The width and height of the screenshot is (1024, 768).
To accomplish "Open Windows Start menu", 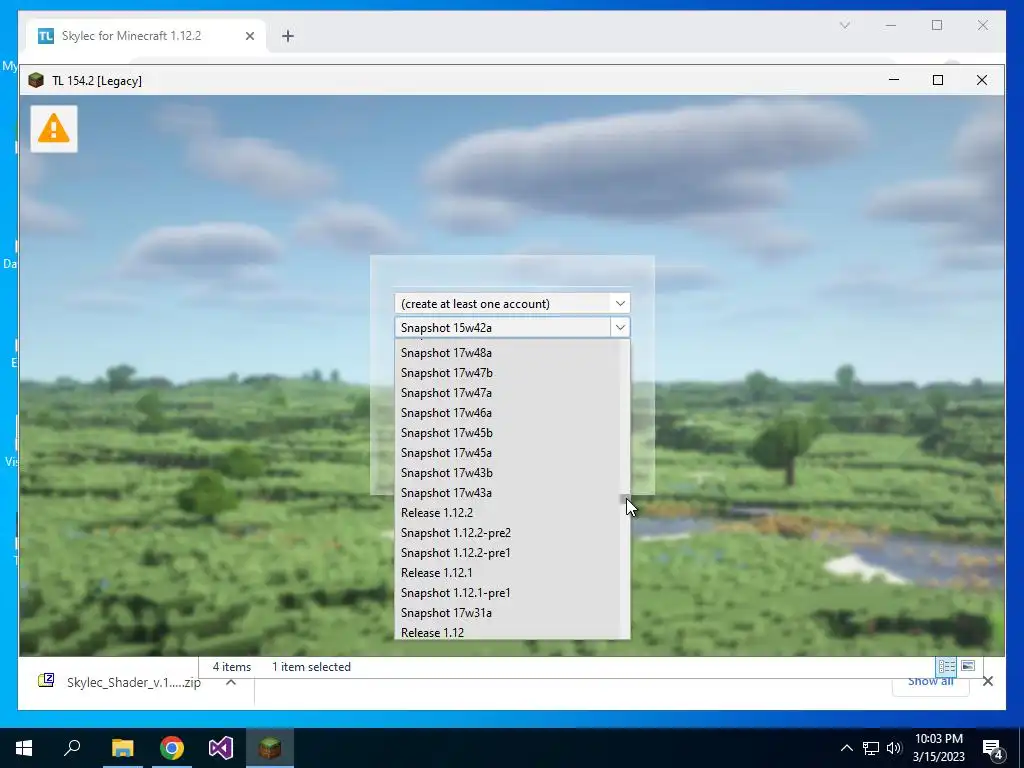I will [x=24, y=748].
